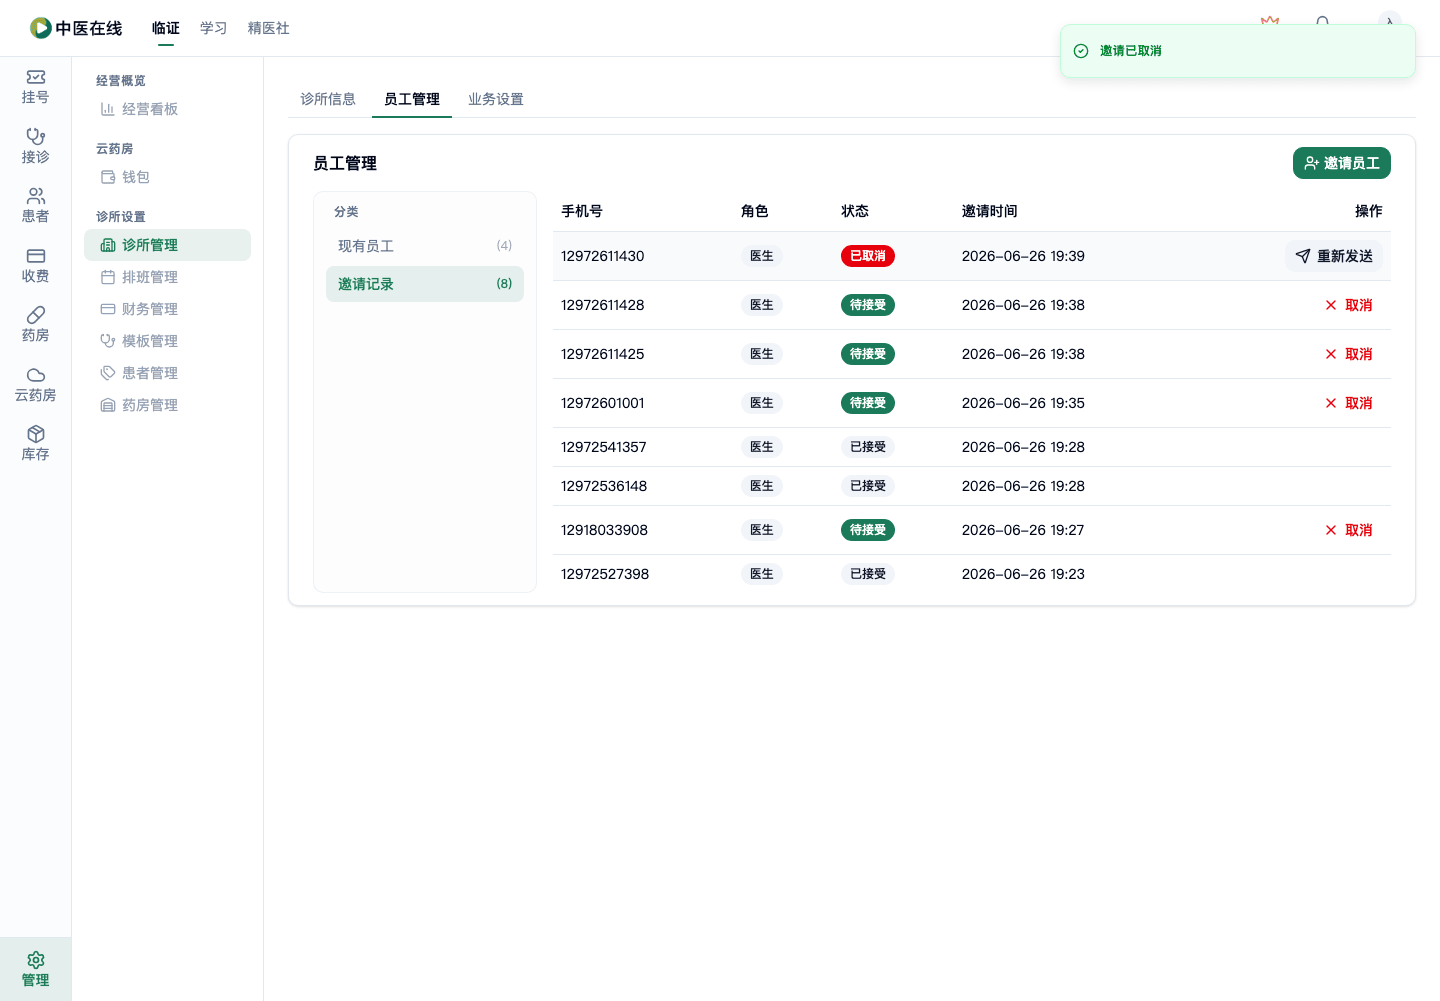
Task: Click the 中医在线 logo
Action: [x=76, y=28]
